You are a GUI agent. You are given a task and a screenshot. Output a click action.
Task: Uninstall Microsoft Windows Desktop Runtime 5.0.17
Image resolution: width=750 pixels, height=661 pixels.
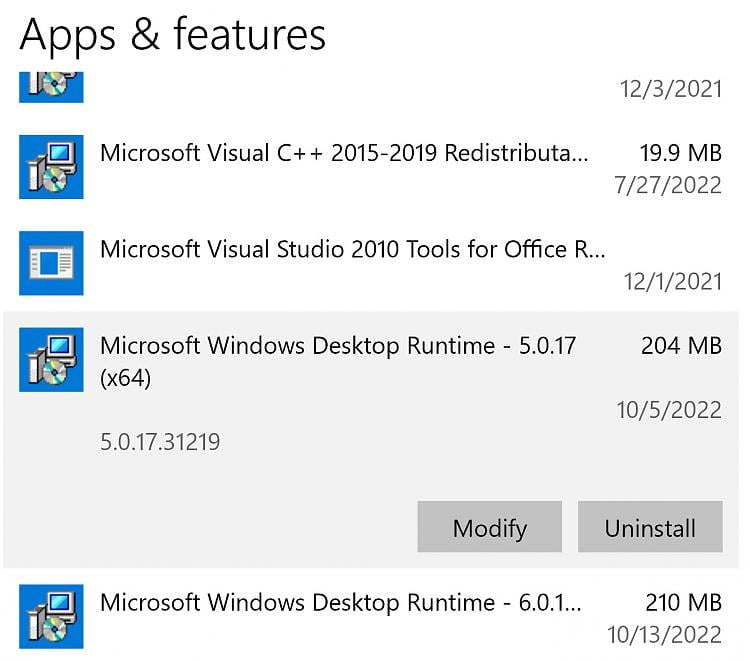pyautogui.click(x=650, y=527)
